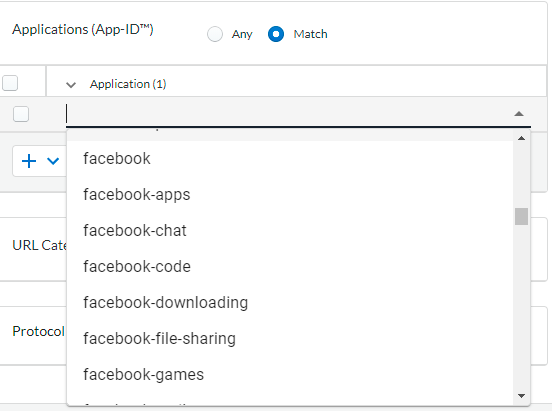Tick the header row checkbox
The height and width of the screenshot is (411, 552).
pos(10,83)
